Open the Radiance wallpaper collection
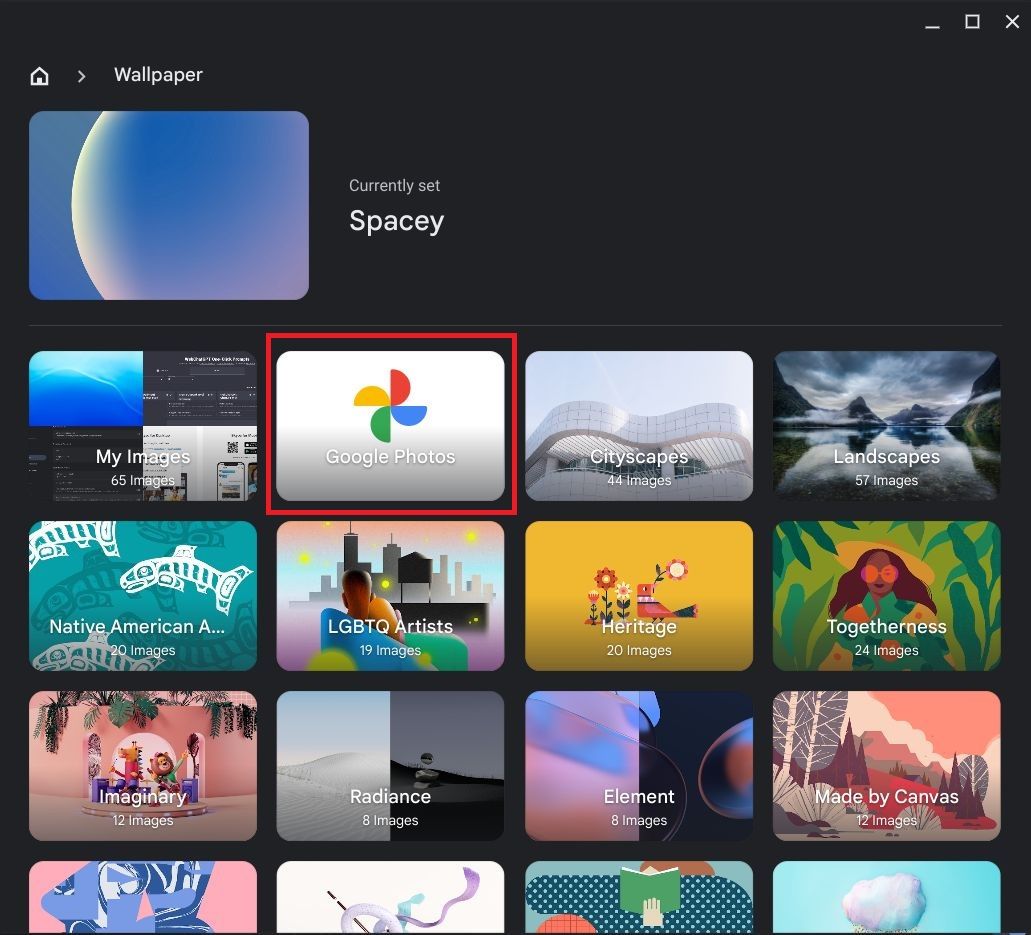The height and width of the screenshot is (935, 1031). [390, 766]
